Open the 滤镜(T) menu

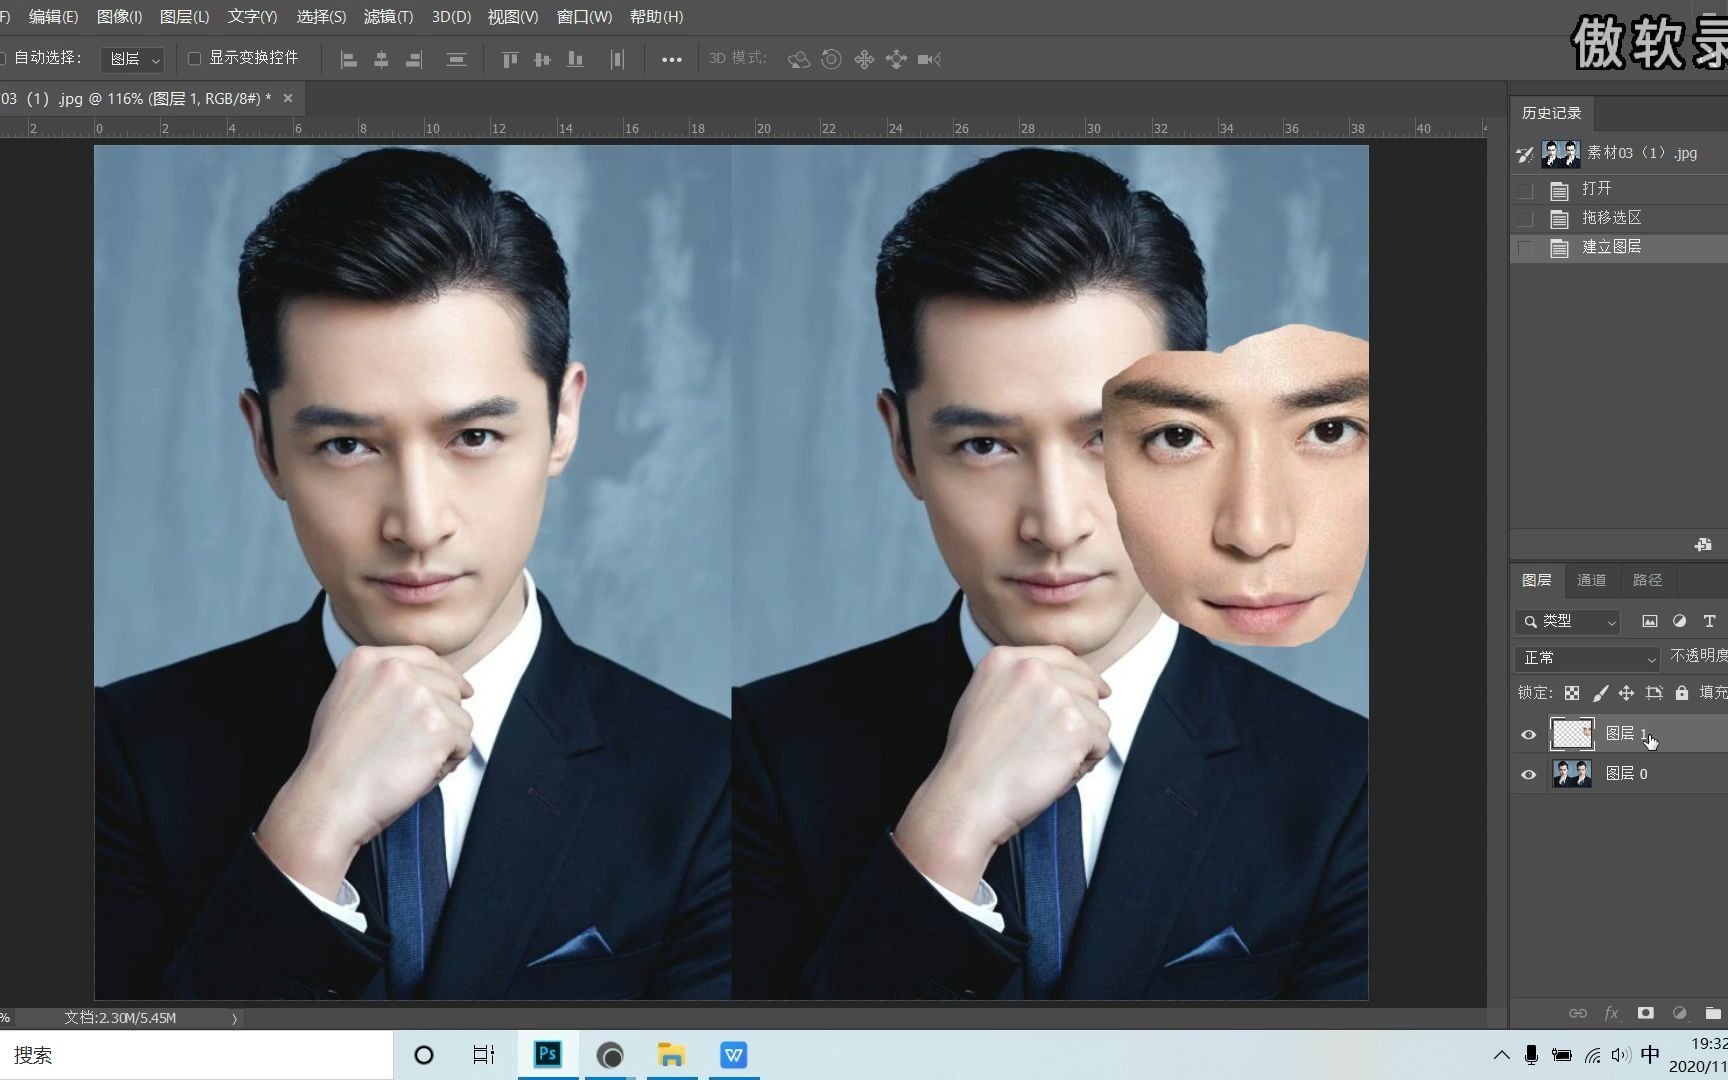pyautogui.click(x=388, y=17)
